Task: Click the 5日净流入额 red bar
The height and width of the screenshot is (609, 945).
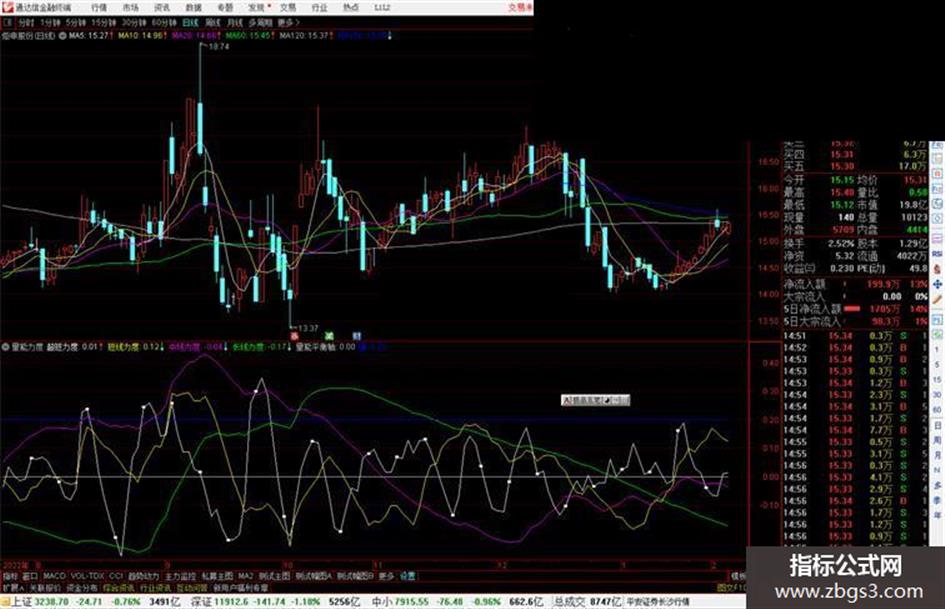Action: pyautogui.click(x=852, y=309)
